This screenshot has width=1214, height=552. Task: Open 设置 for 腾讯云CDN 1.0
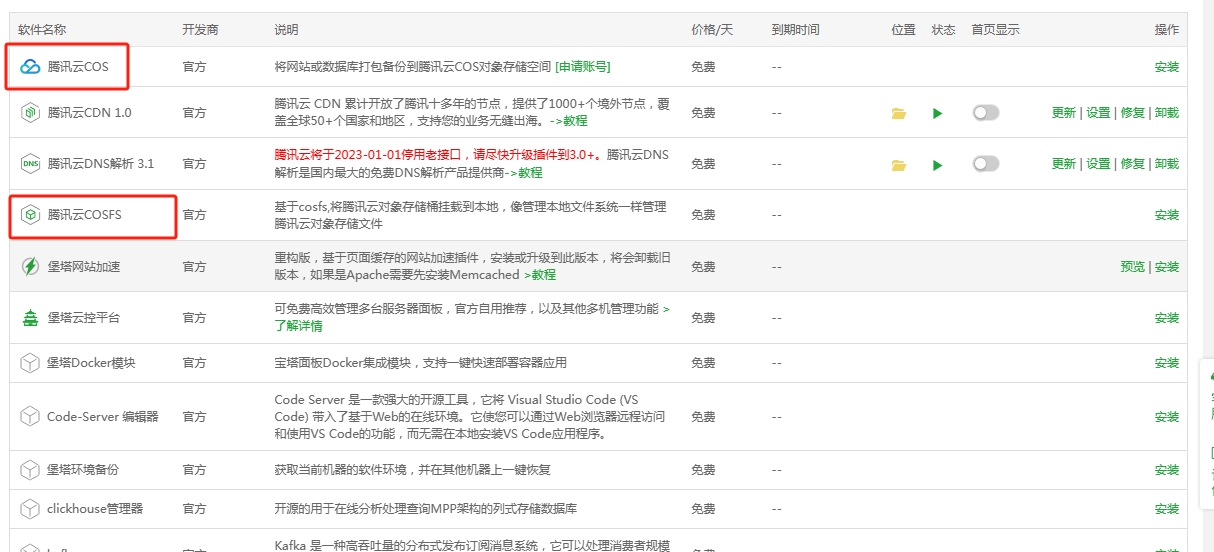click(x=1098, y=113)
